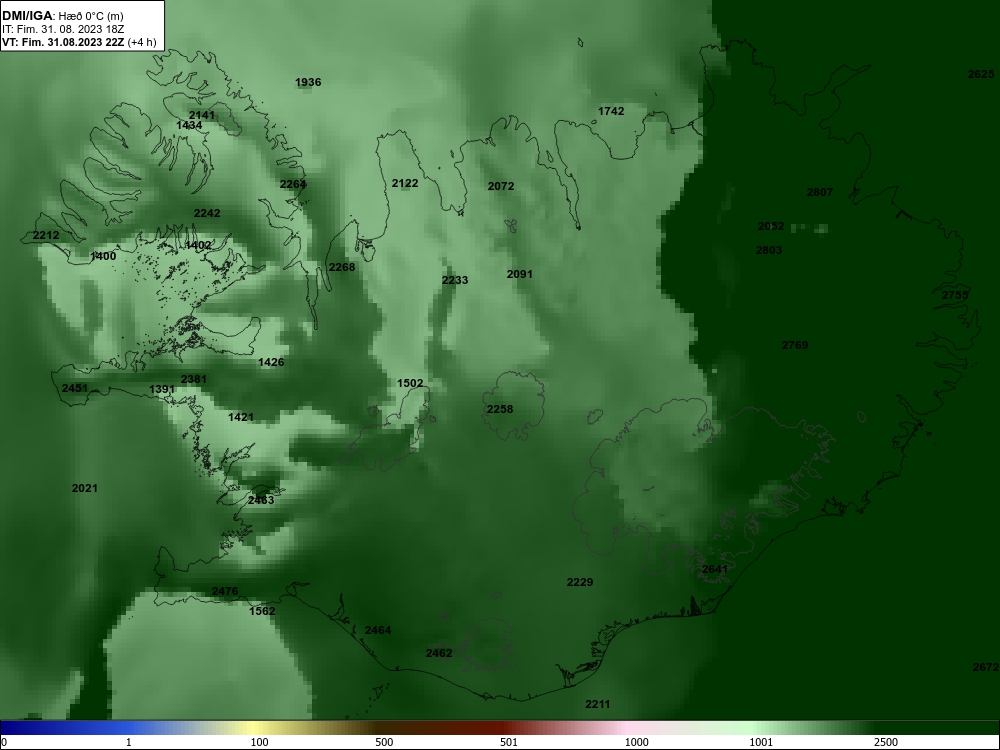Click the map value 2463

coord(261,501)
